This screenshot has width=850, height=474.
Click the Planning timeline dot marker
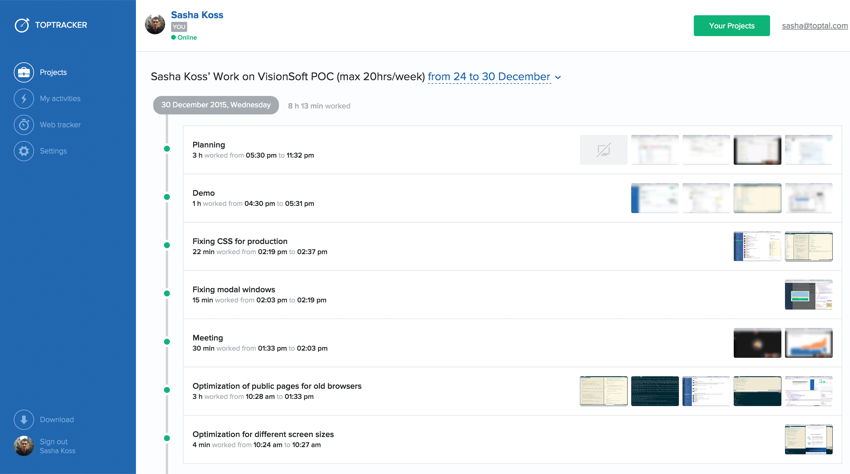(x=167, y=149)
